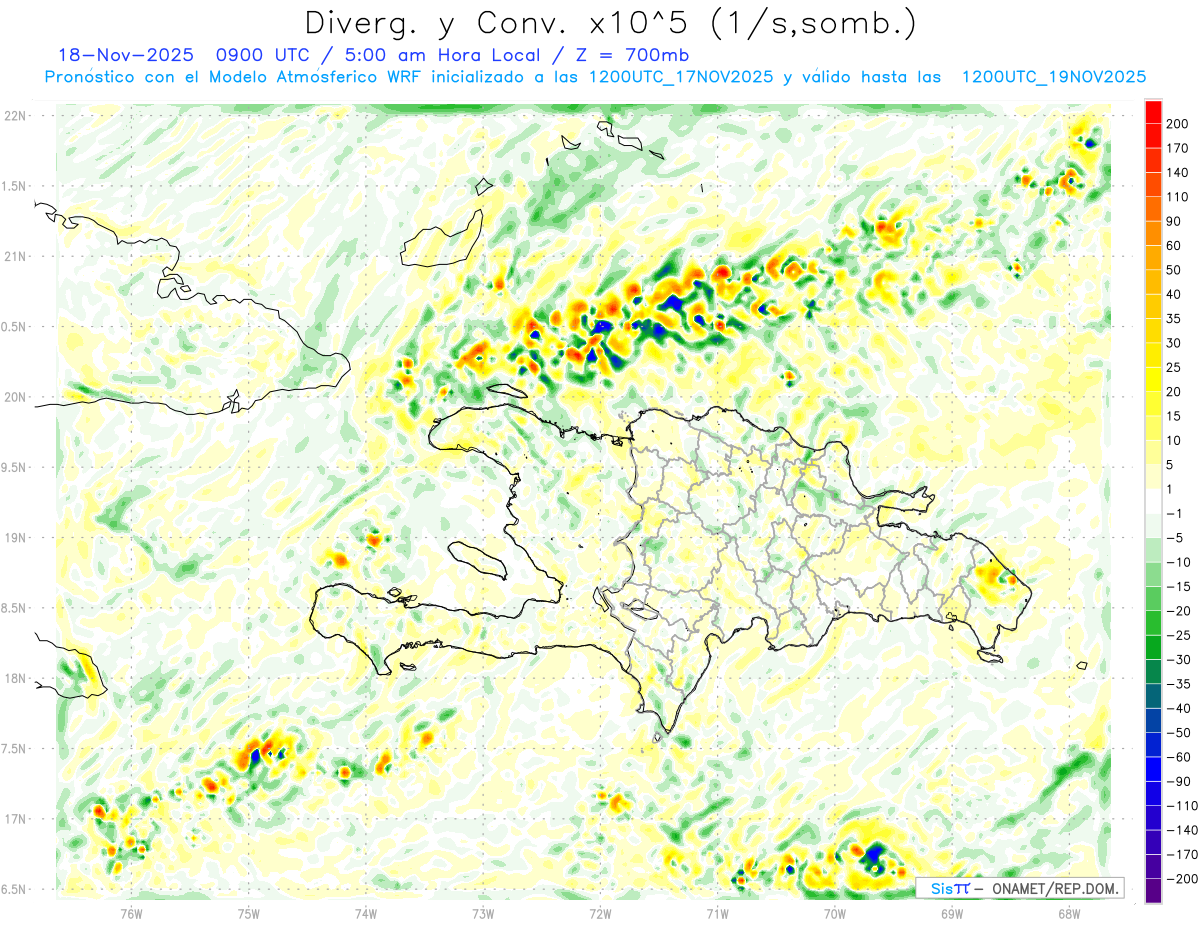This screenshot has width=1200, height=927.
Task: Click the 17N latitude axis label
Action: [14, 819]
